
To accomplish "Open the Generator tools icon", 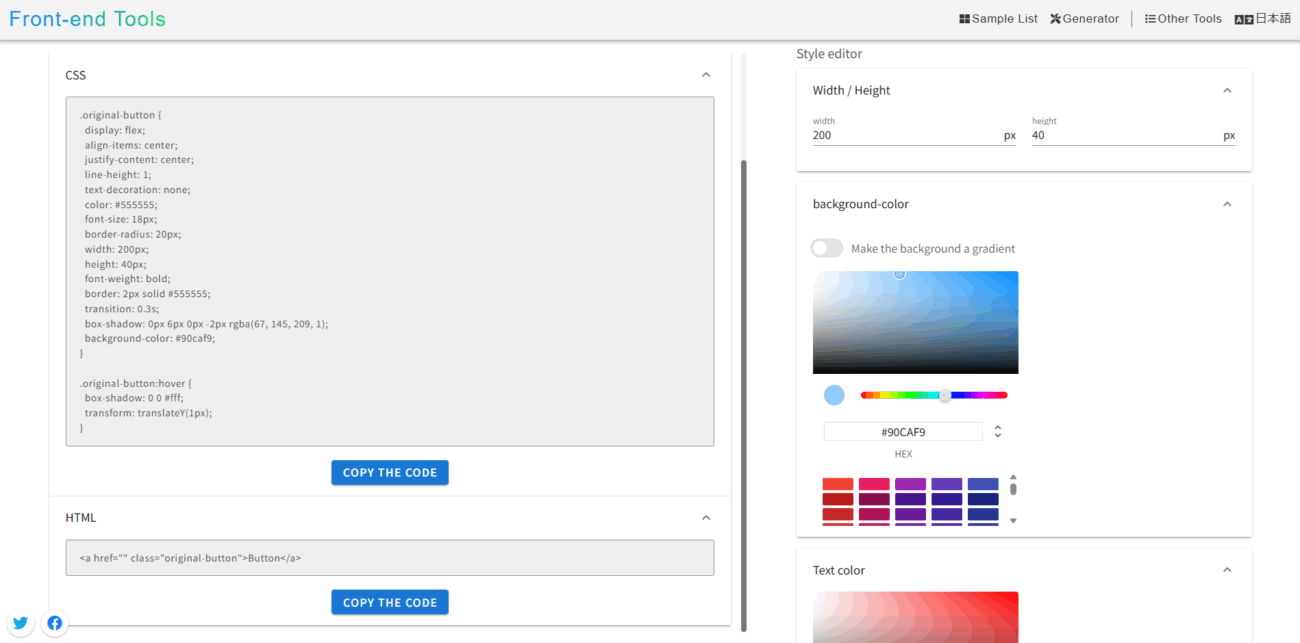I will 1055,19.
